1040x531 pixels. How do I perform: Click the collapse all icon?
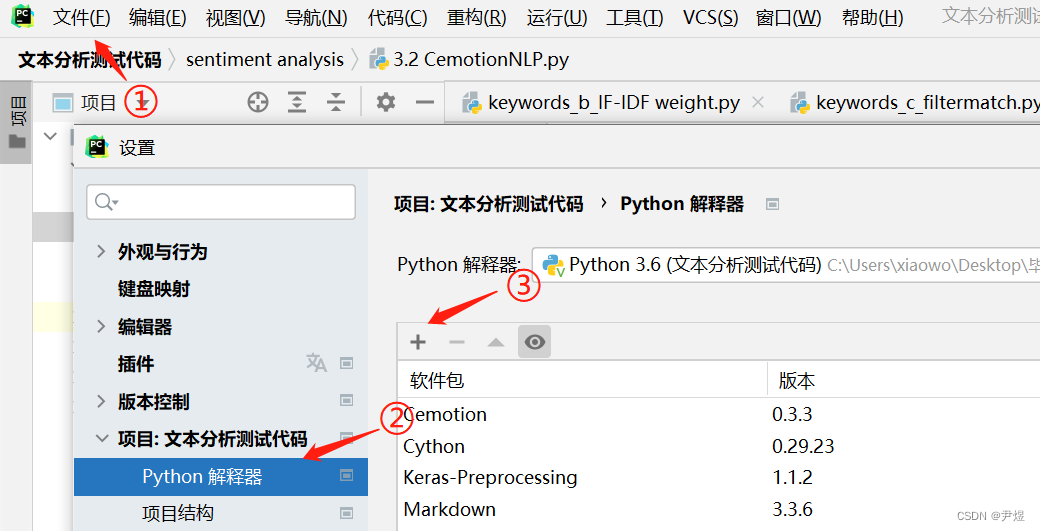[336, 102]
